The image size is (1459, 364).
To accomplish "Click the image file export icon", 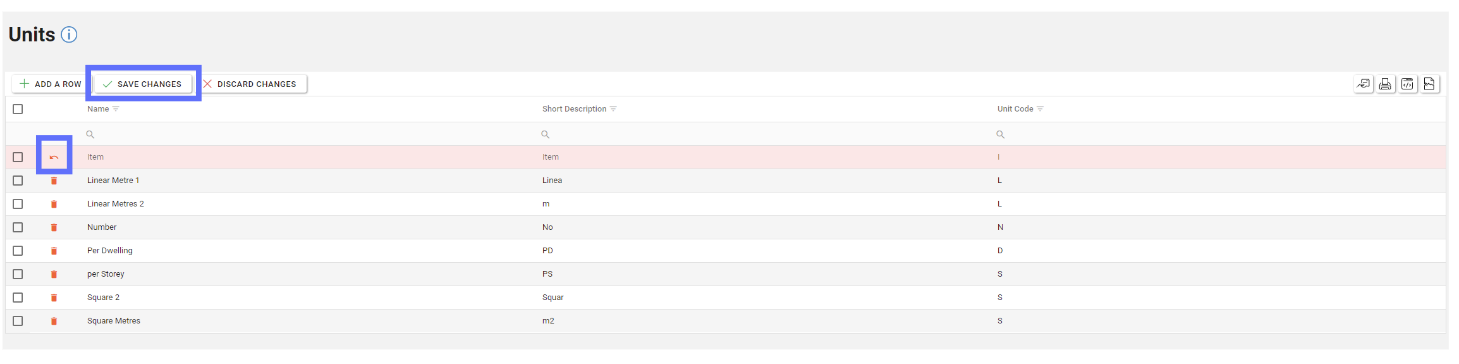I will click(x=1430, y=84).
